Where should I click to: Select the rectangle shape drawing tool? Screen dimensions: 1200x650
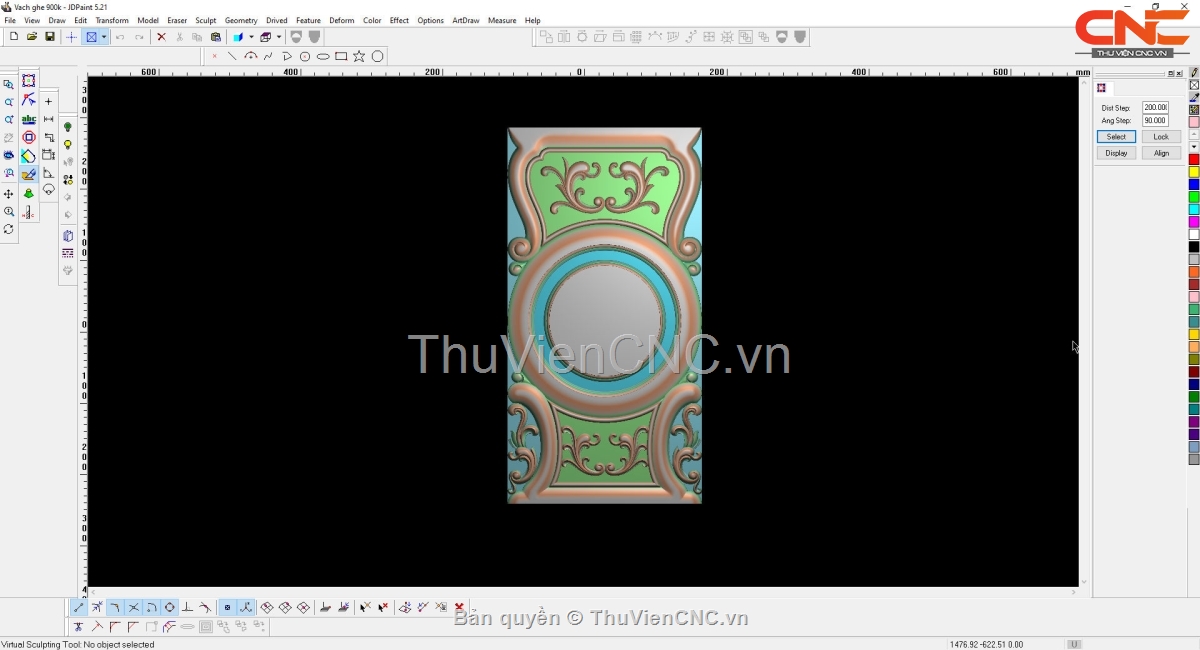tap(341, 56)
